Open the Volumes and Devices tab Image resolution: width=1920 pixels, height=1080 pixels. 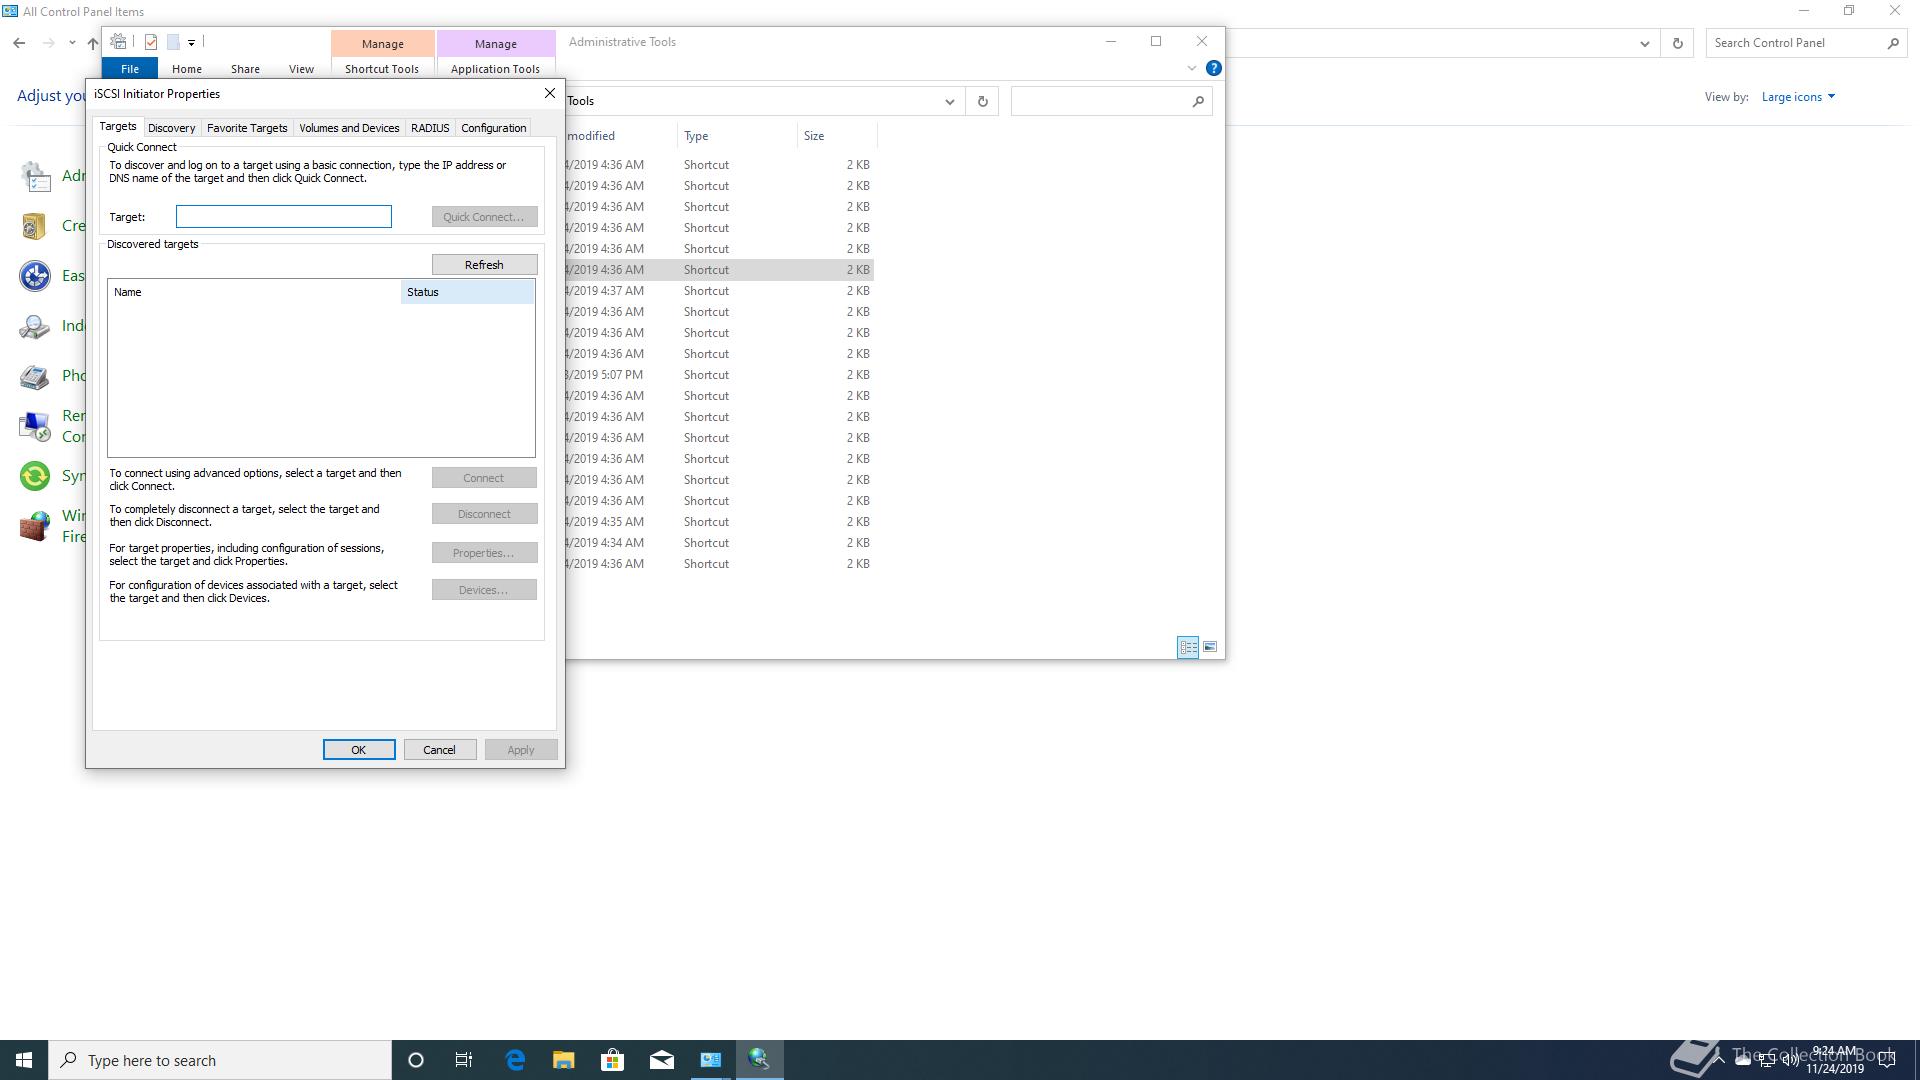[x=349, y=128]
